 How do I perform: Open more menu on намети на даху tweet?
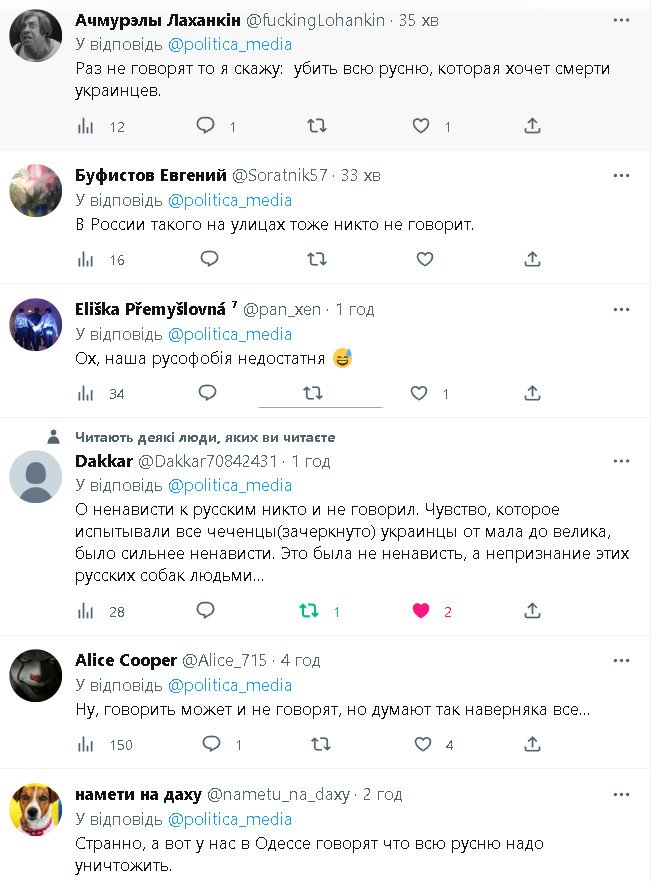[x=622, y=794]
